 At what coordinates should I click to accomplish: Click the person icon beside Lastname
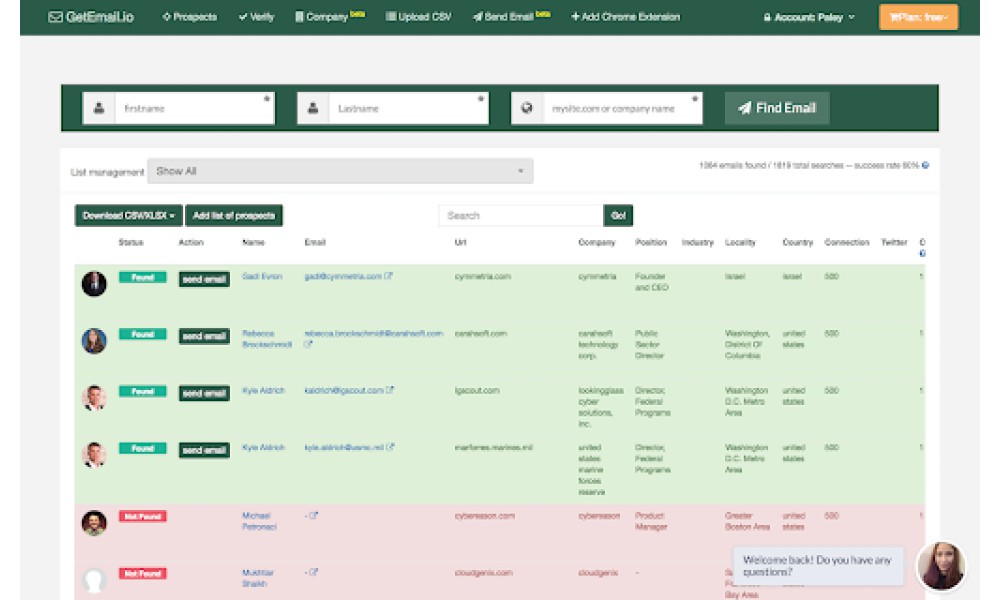(313, 108)
